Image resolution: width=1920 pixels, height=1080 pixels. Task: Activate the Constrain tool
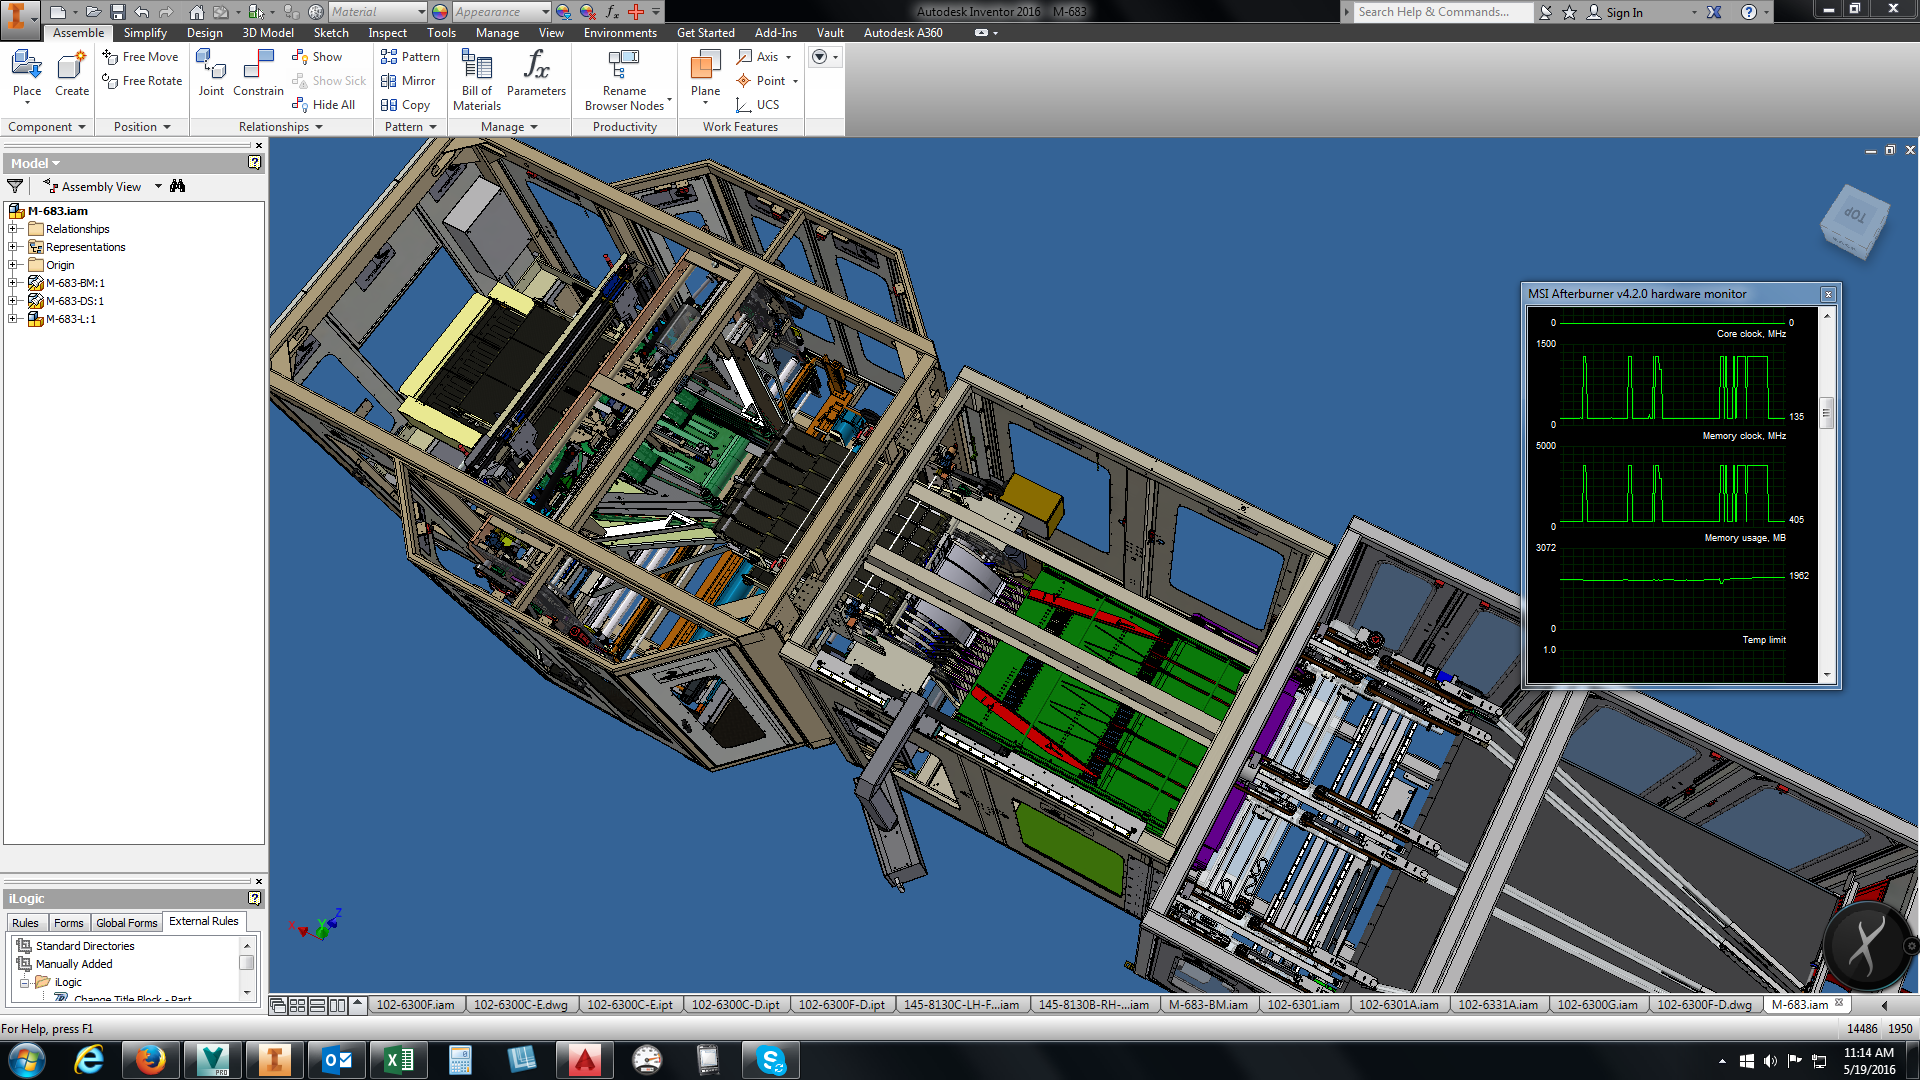click(x=258, y=74)
